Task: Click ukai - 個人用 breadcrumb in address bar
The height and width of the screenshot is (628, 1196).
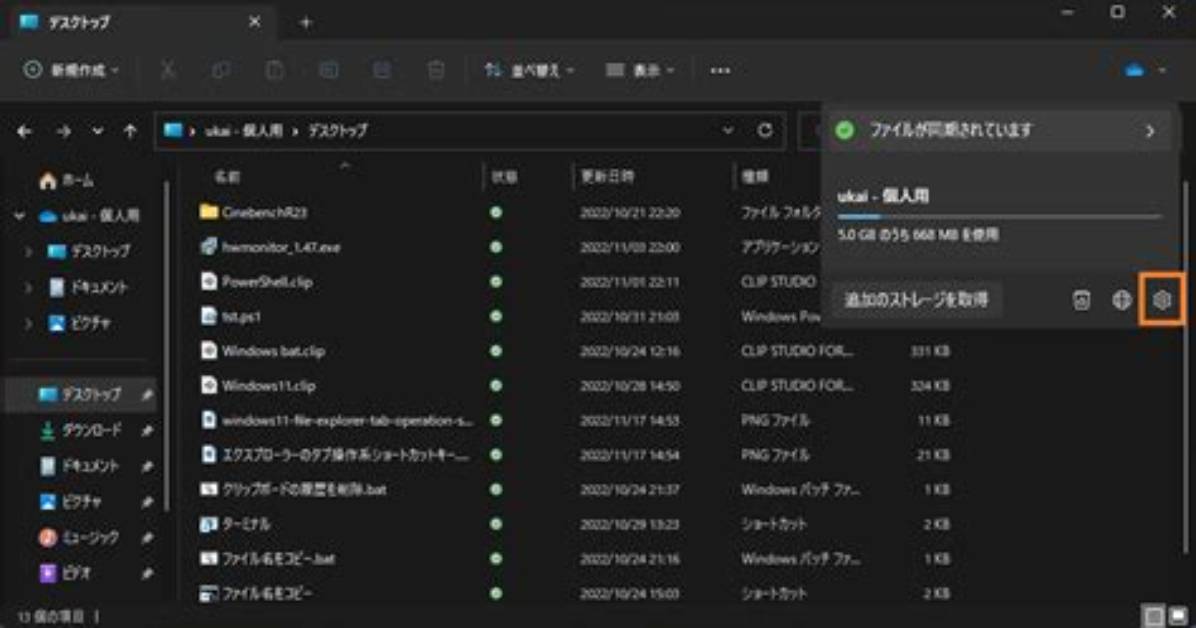Action: click(x=243, y=131)
